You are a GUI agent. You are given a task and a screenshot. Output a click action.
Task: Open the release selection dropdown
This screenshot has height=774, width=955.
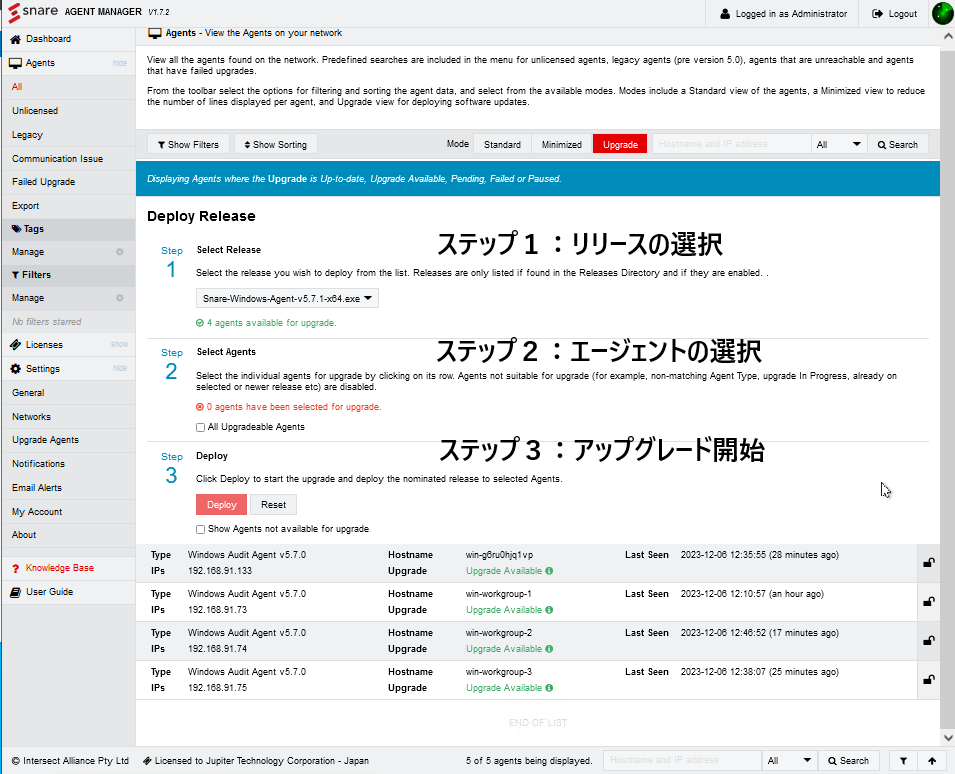coord(287,298)
